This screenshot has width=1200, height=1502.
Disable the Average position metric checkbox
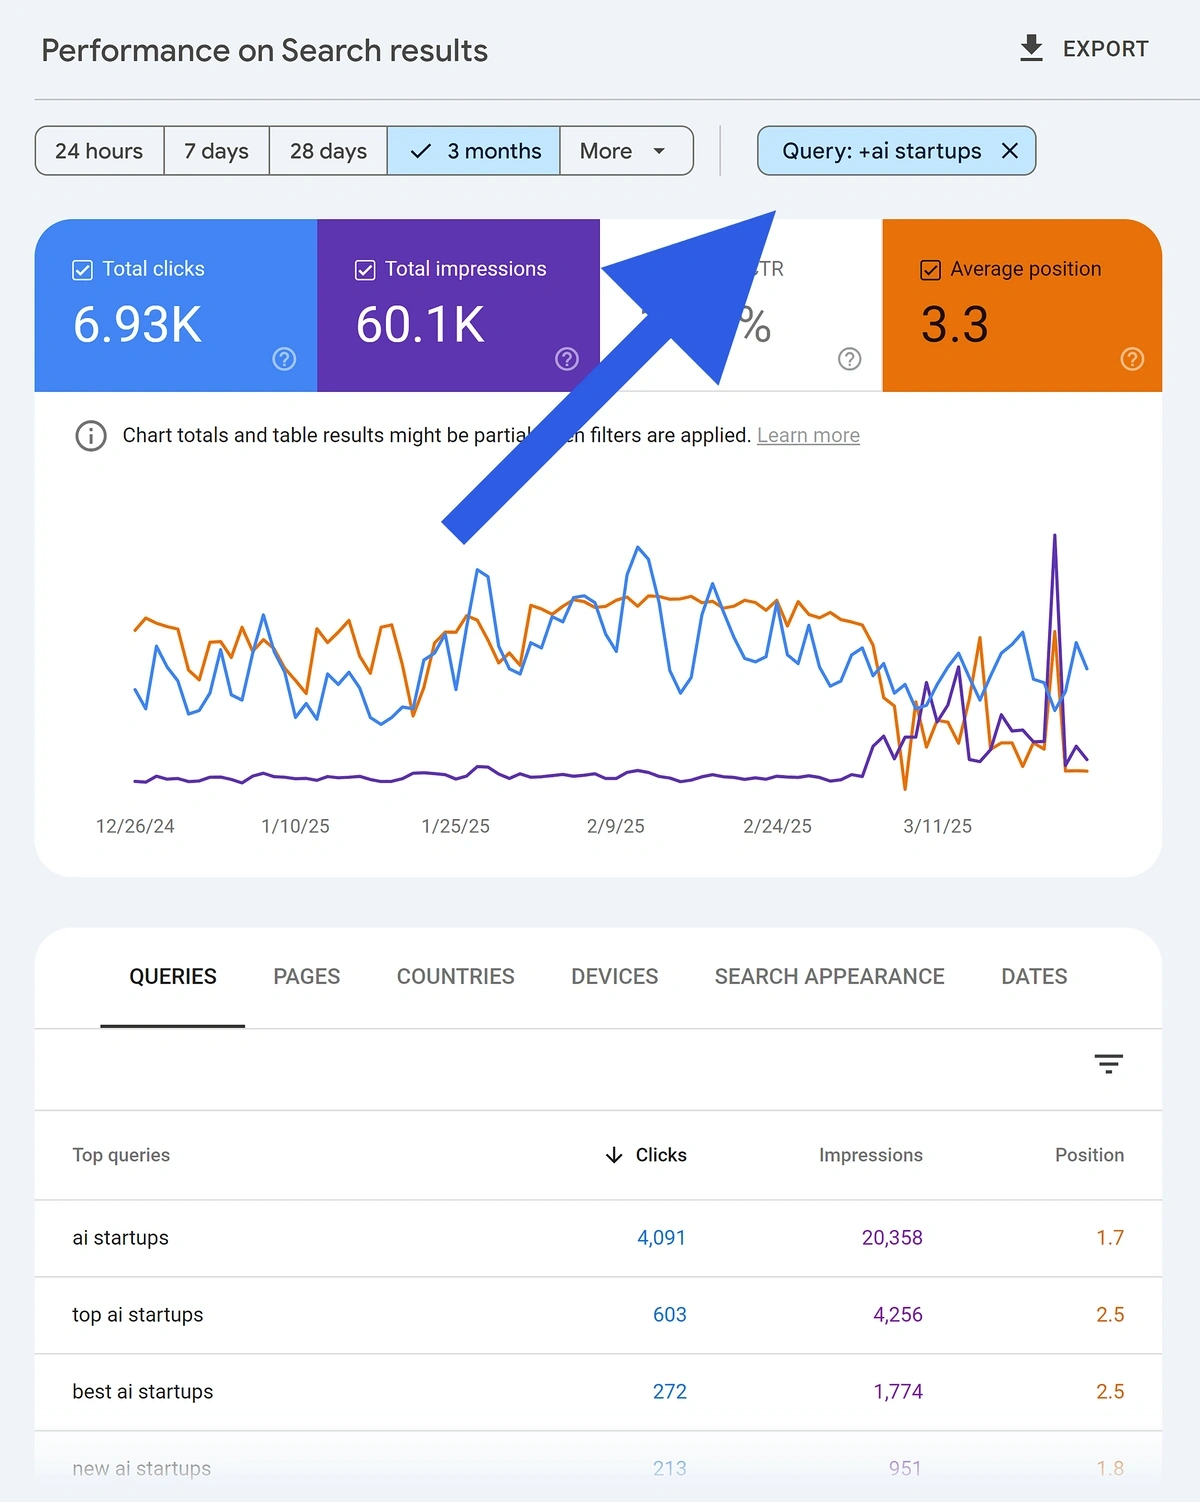[929, 268]
